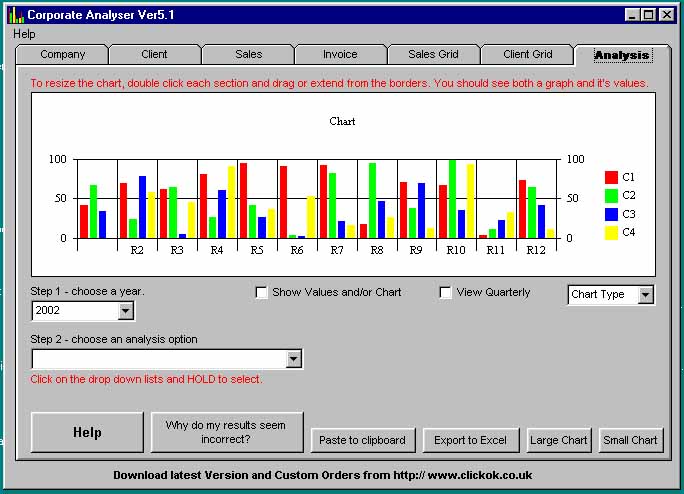Click Export to Excel button
Image resolution: width=684 pixels, height=494 pixels.
(471, 440)
